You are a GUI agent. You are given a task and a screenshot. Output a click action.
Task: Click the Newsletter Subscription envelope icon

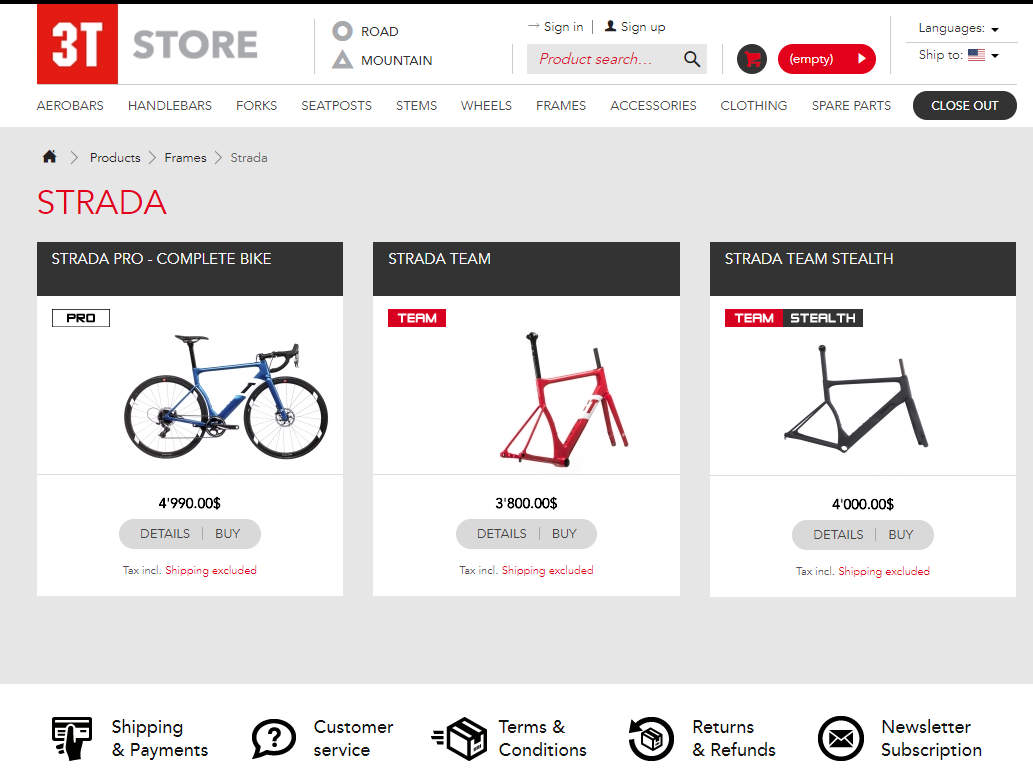[x=840, y=739]
